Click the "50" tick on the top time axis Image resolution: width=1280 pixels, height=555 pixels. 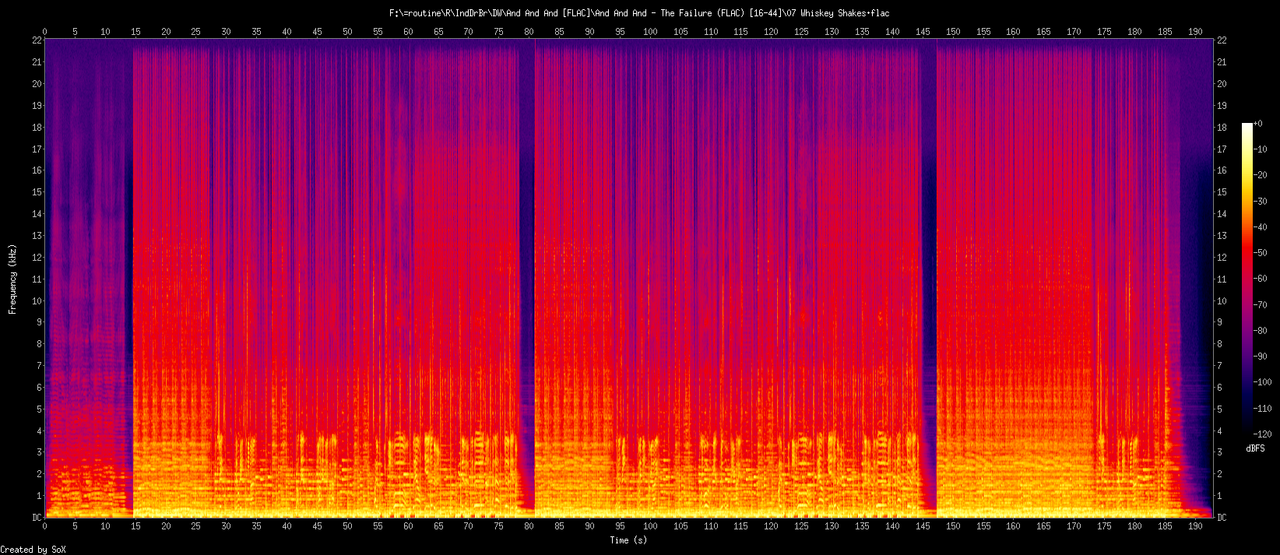click(x=348, y=31)
